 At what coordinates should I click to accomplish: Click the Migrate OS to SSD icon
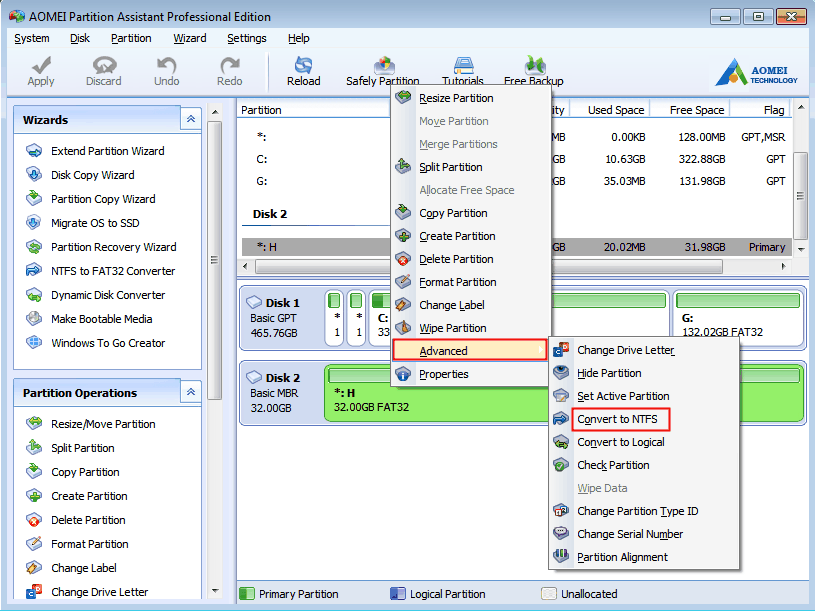click(x=34, y=223)
